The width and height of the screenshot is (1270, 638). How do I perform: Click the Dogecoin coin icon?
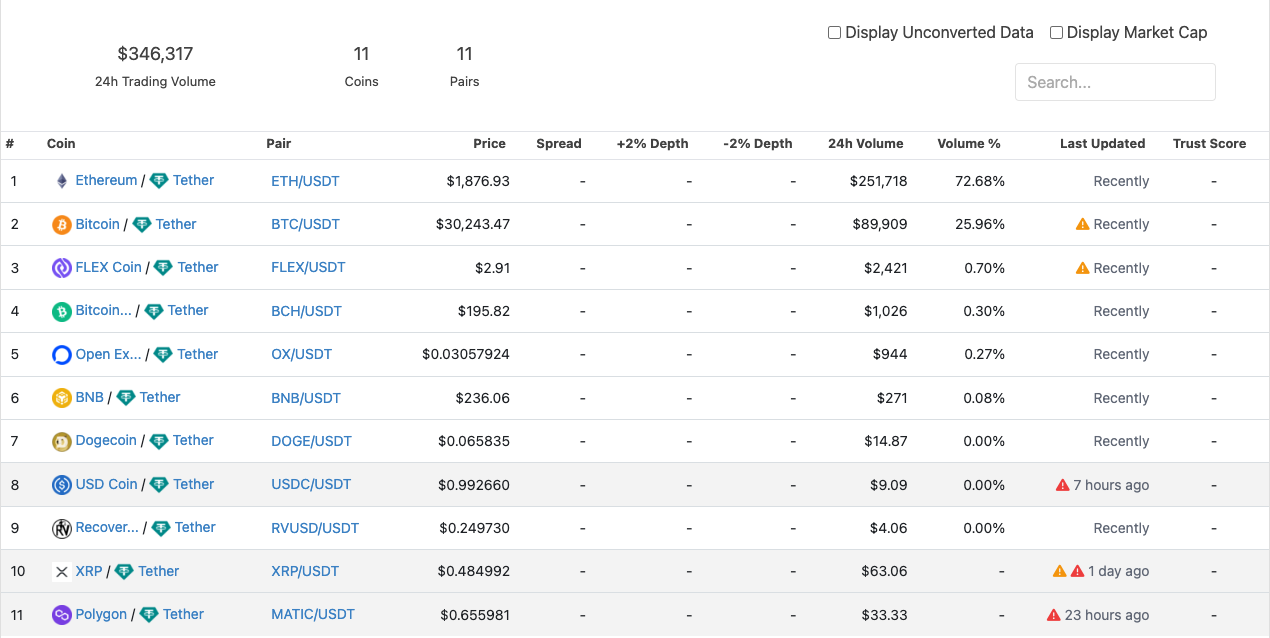(62, 441)
